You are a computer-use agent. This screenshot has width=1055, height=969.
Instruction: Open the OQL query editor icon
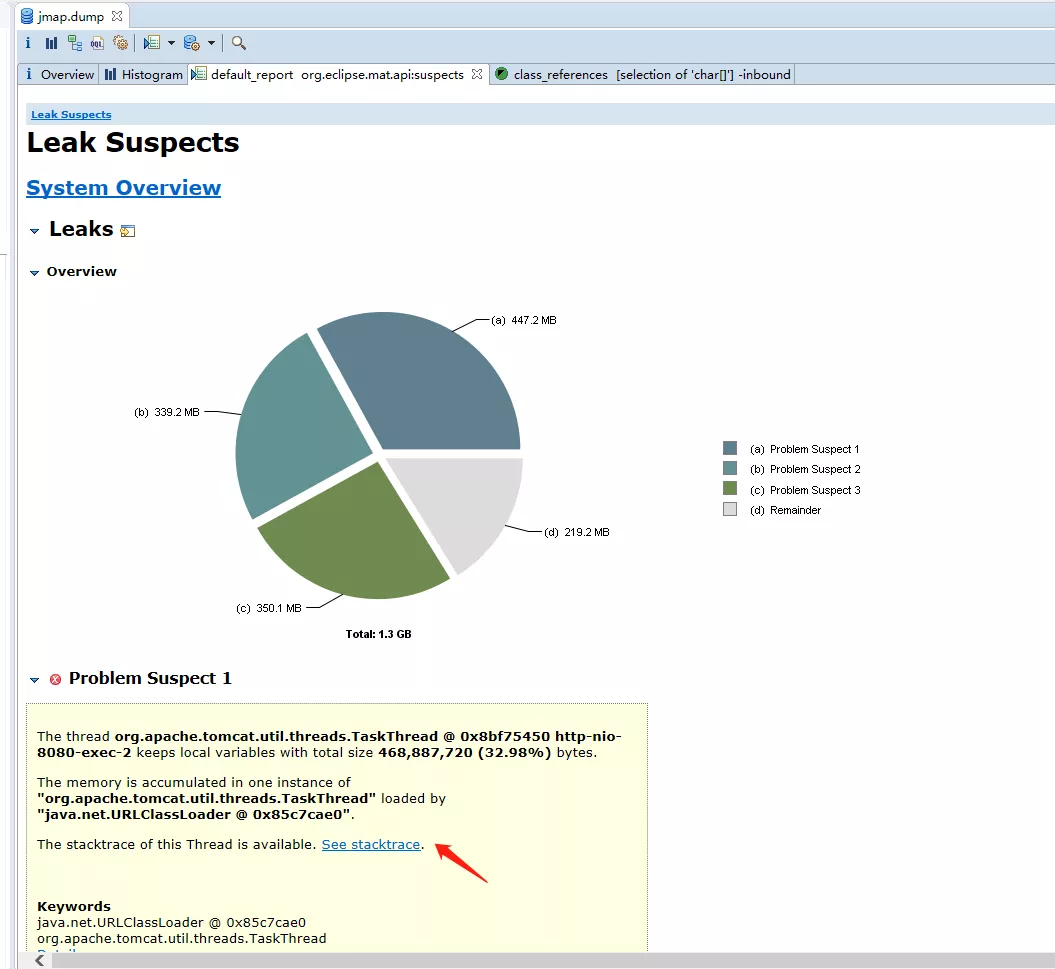[98, 43]
